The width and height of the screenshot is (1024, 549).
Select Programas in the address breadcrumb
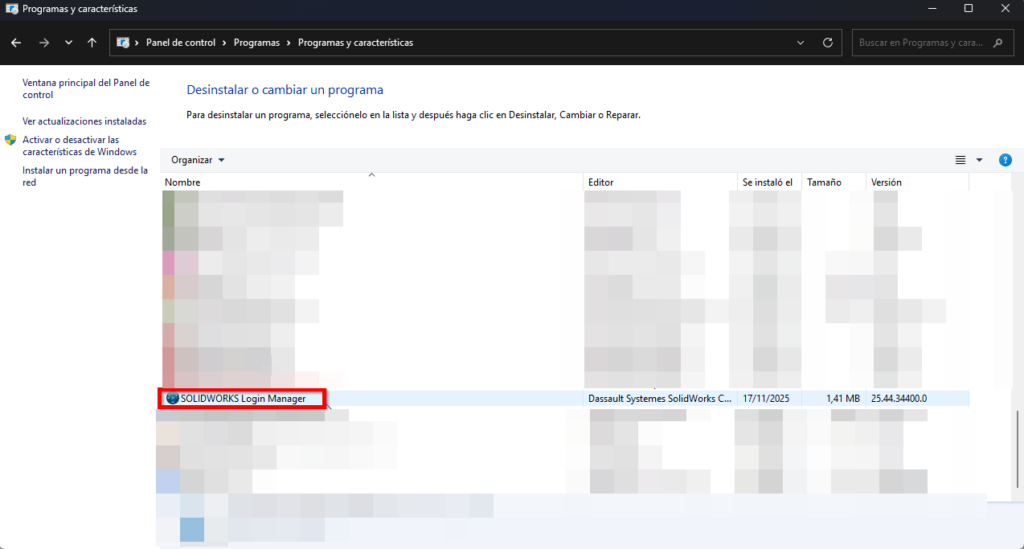[x=257, y=43]
